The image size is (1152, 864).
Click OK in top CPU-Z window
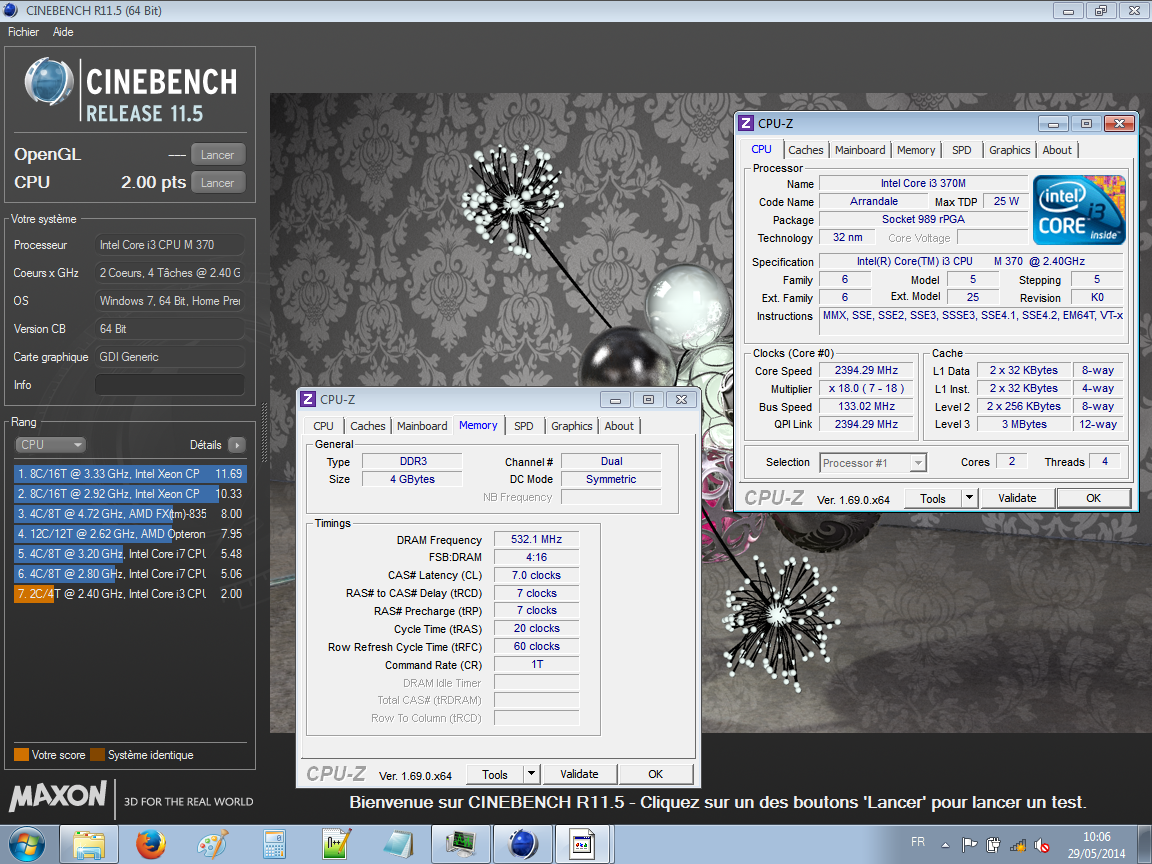(1093, 499)
